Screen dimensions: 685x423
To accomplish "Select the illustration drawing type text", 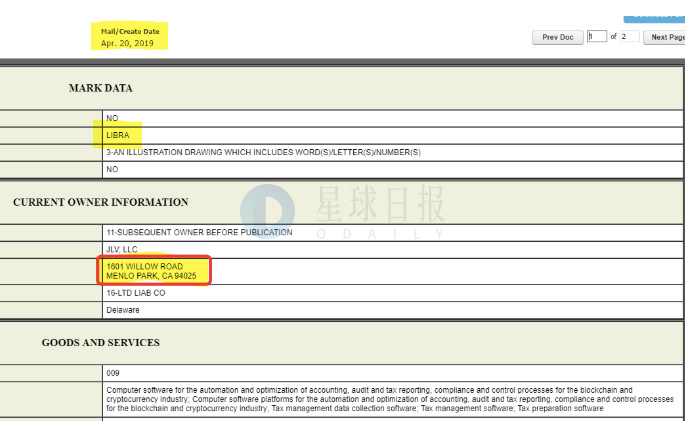I will (263, 153).
